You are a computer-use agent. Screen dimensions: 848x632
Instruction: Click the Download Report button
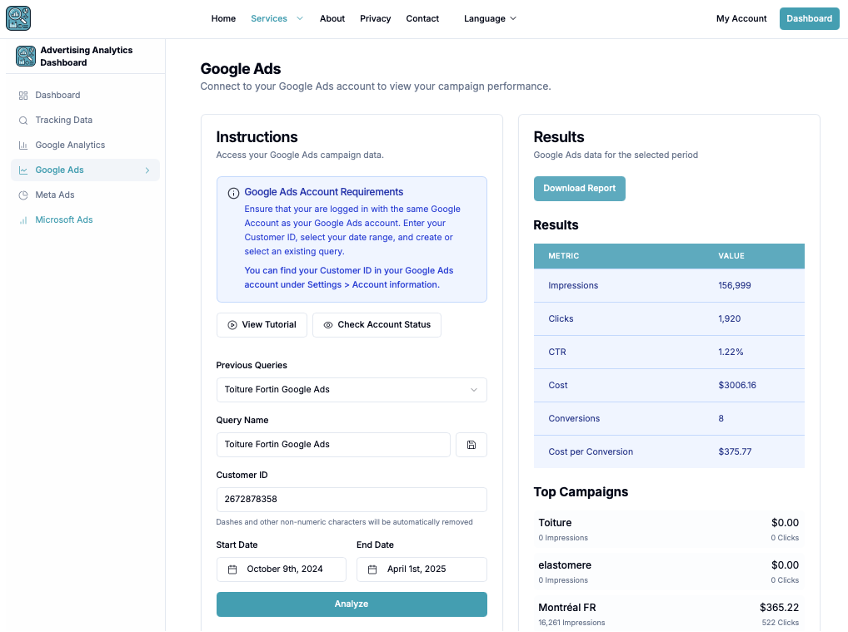(x=579, y=188)
